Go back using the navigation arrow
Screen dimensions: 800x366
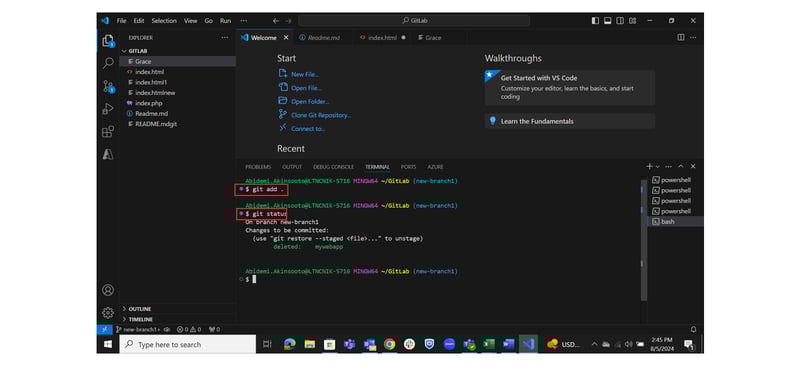pos(276,21)
